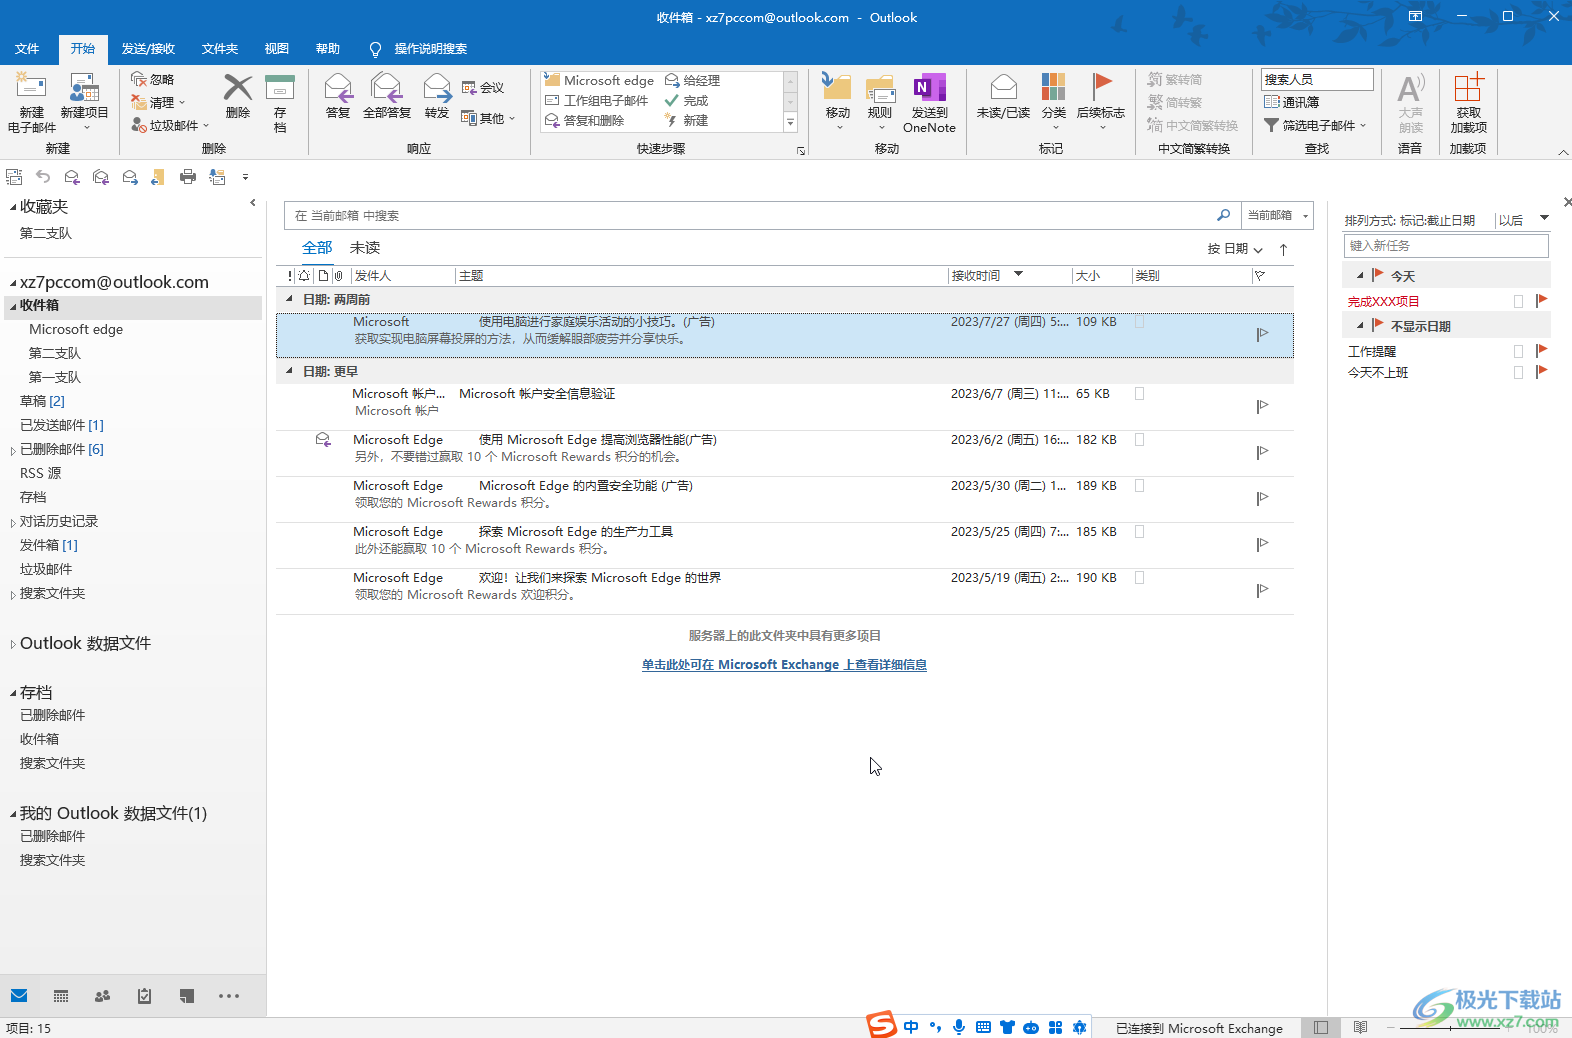Click the Undo icon in quick access toolbar
The image size is (1572, 1038).
click(43, 177)
